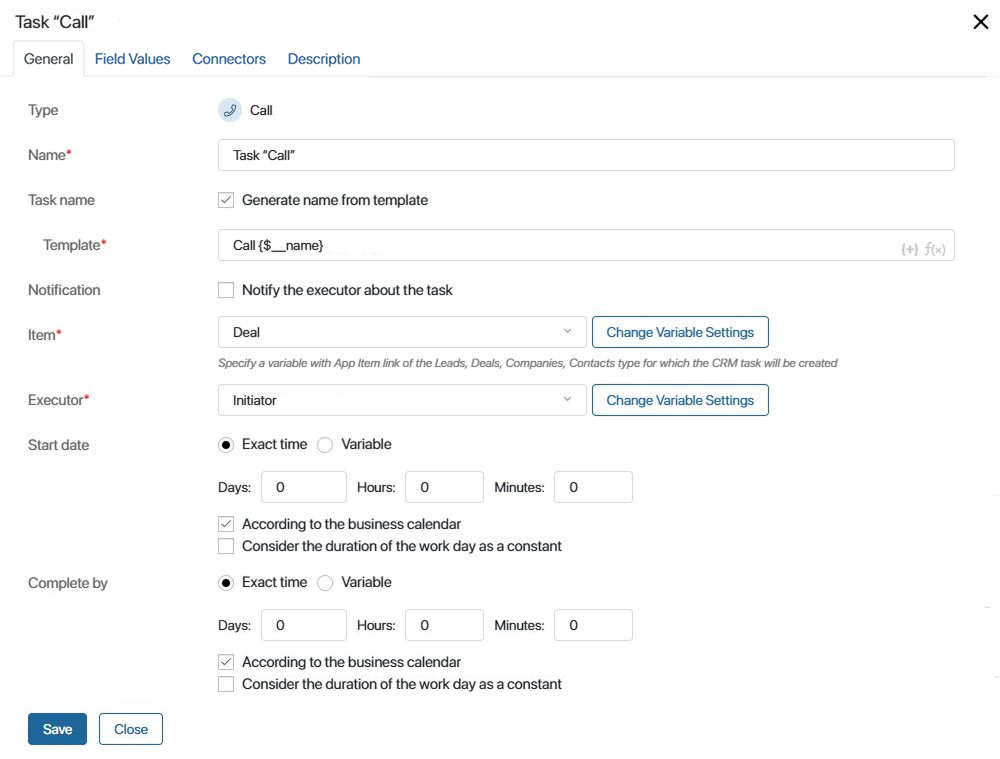Image resolution: width=1000 pixels, height=759 pixels.
Task: Insert variable via {+} icon in Template
Action: (909, 249)
